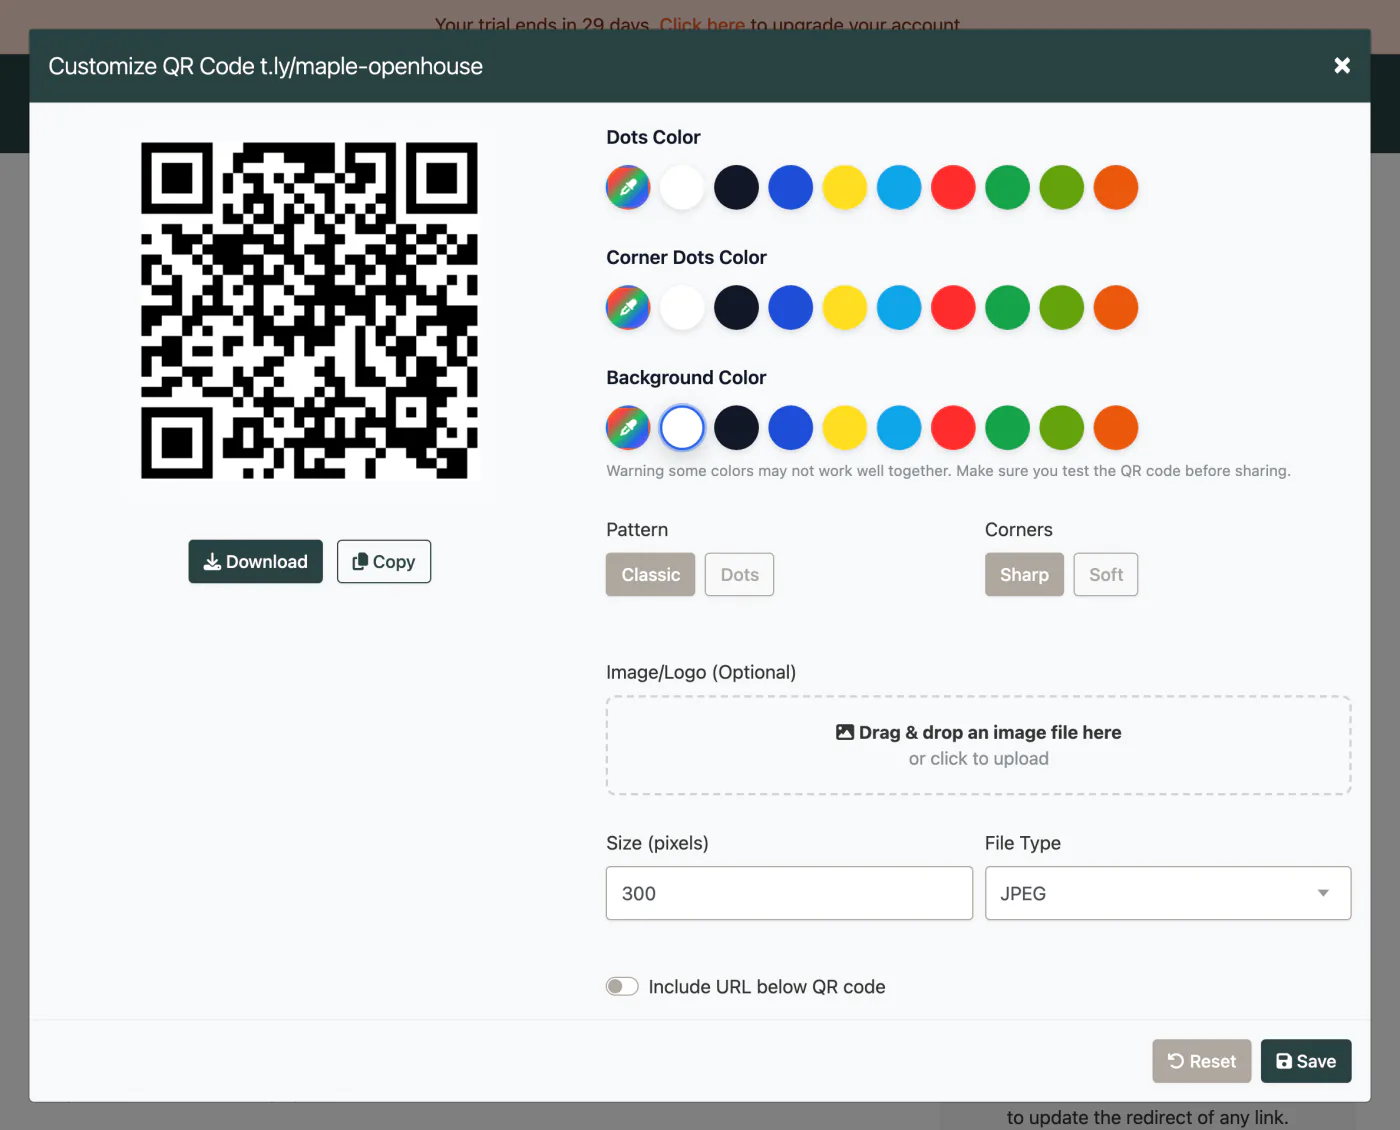The height and width of the screenshot is (1130, 1400).
Task: Select the dark blue Background Color swatch
Action: click(791, 427)
